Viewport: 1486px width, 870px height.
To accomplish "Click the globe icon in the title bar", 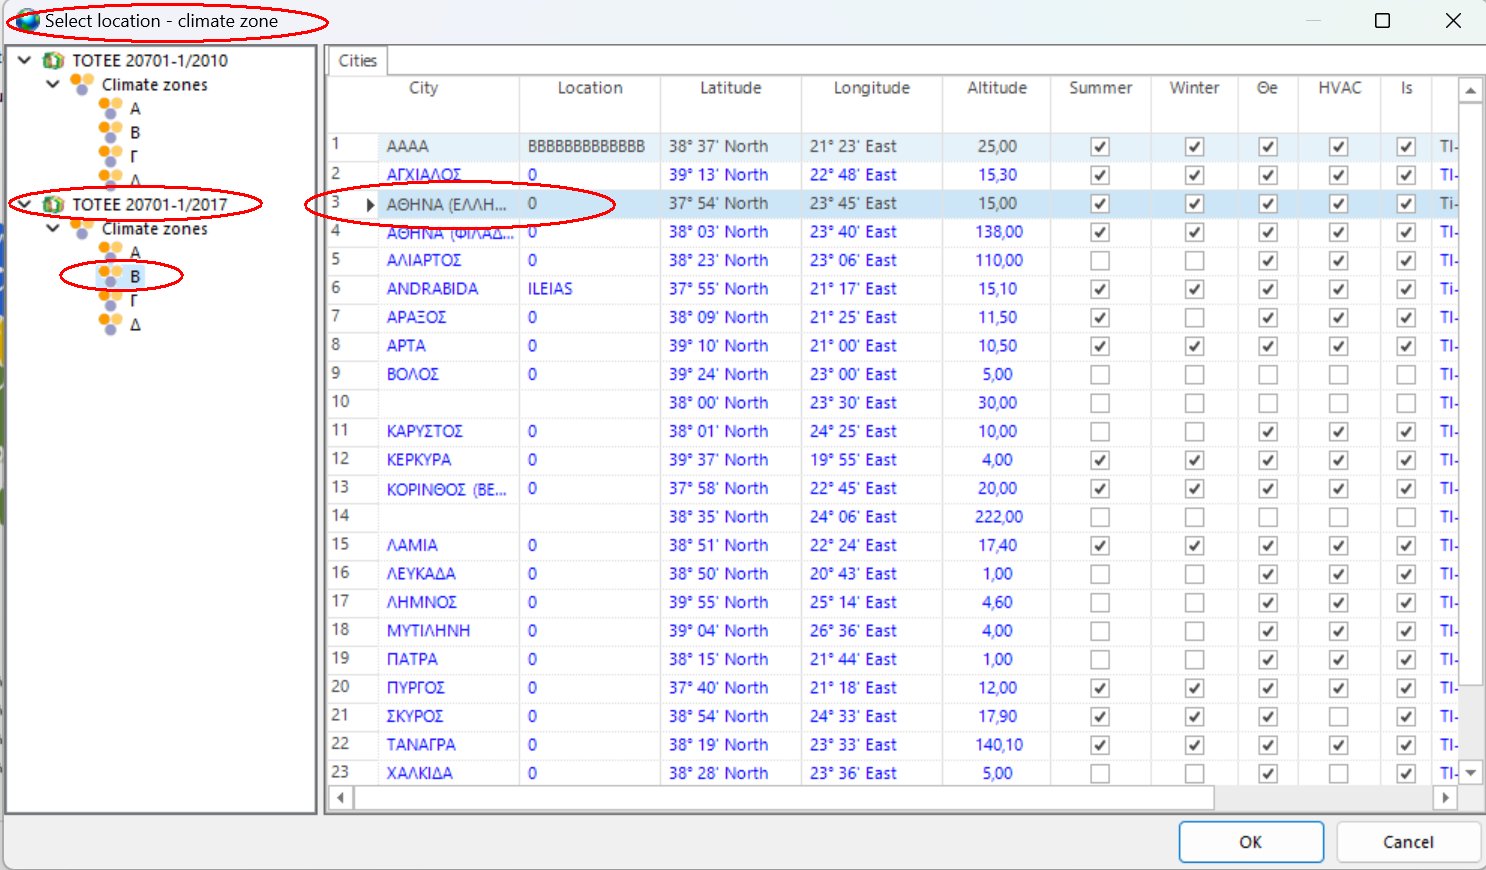I will 27,21.
